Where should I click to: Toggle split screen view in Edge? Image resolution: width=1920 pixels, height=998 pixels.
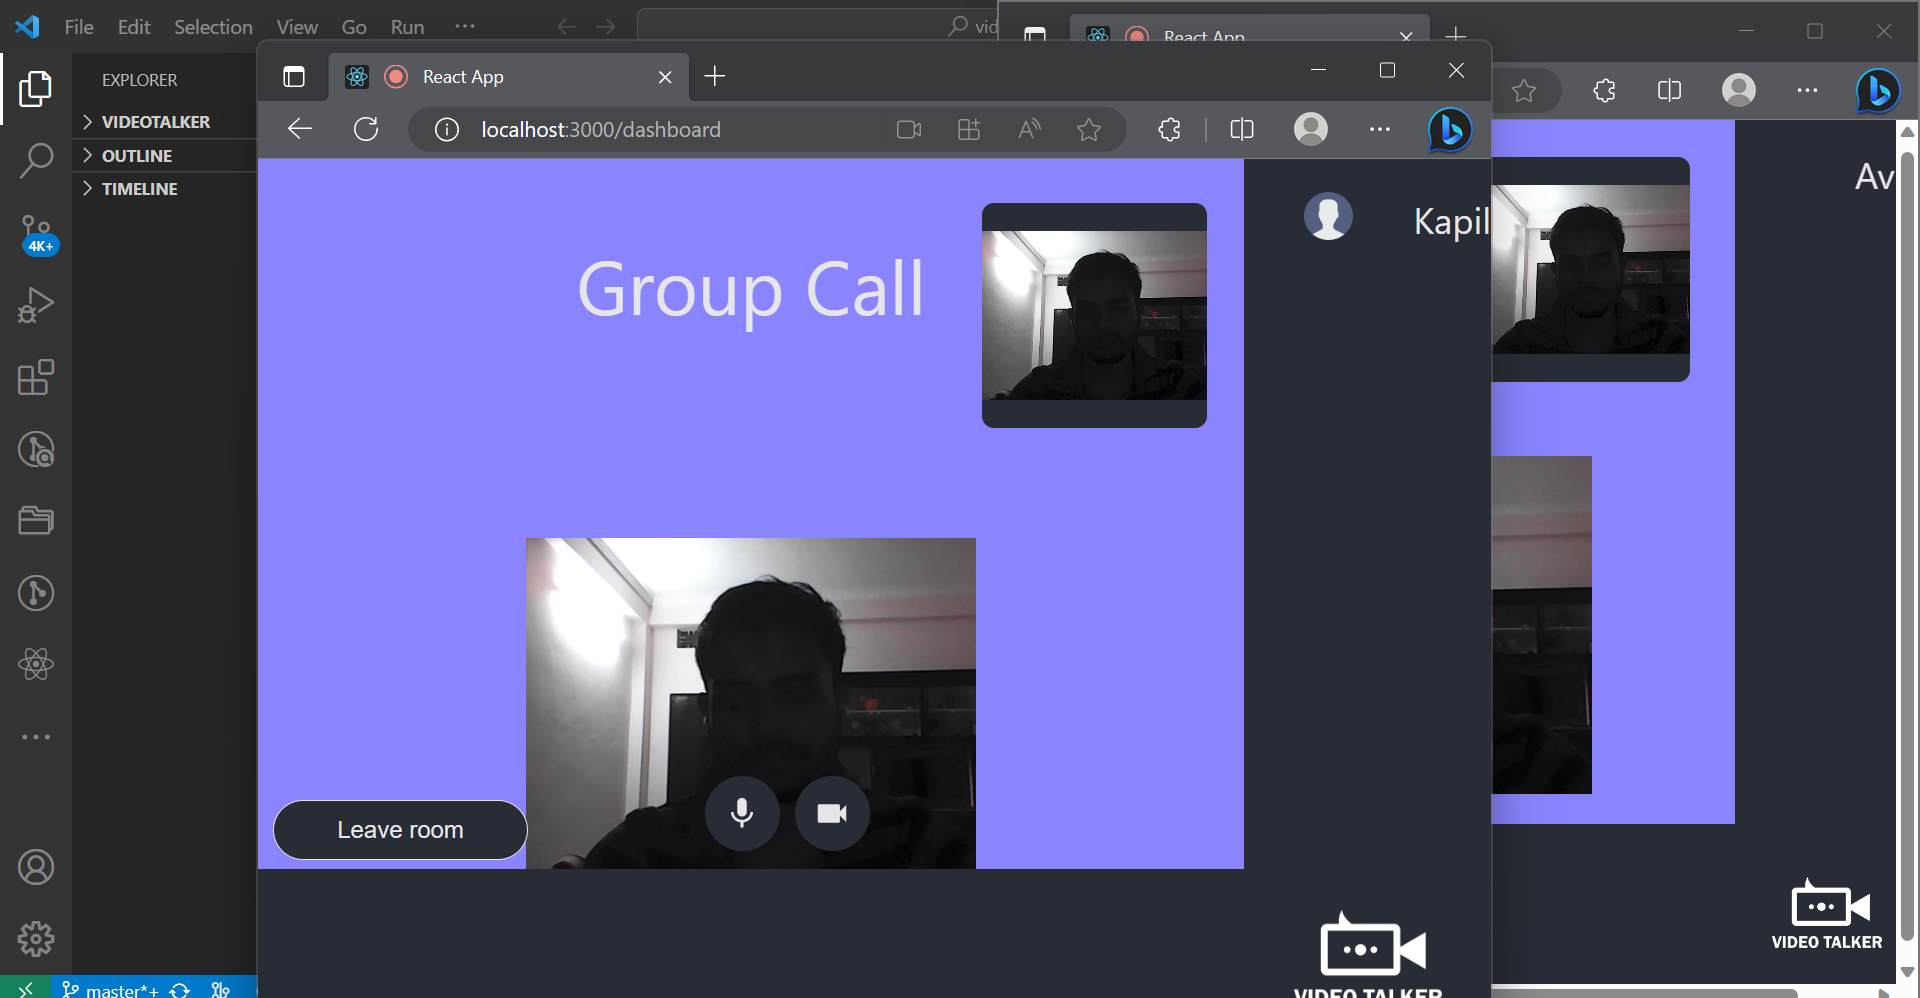click(1241, 129)
